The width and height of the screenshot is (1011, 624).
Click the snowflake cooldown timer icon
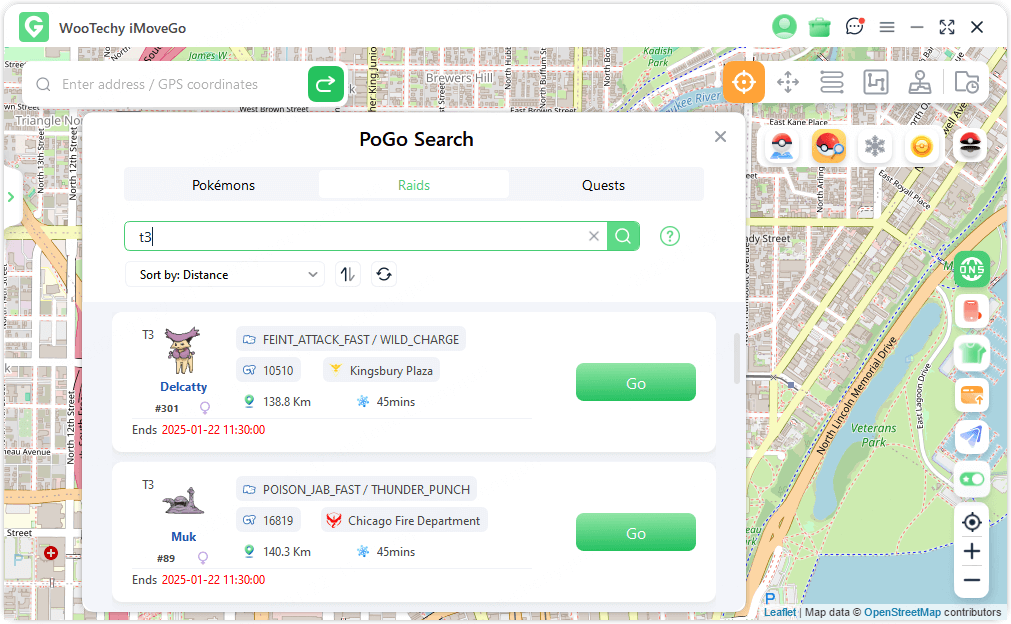pyautogui.click(x=875, y=147)
